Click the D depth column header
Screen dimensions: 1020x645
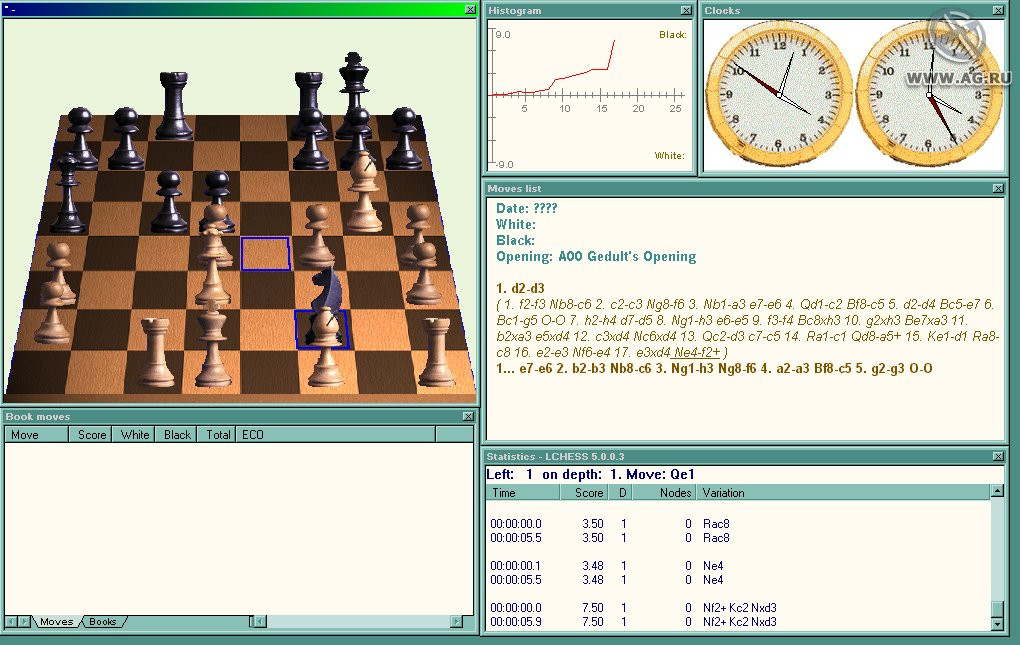(621, 493)
